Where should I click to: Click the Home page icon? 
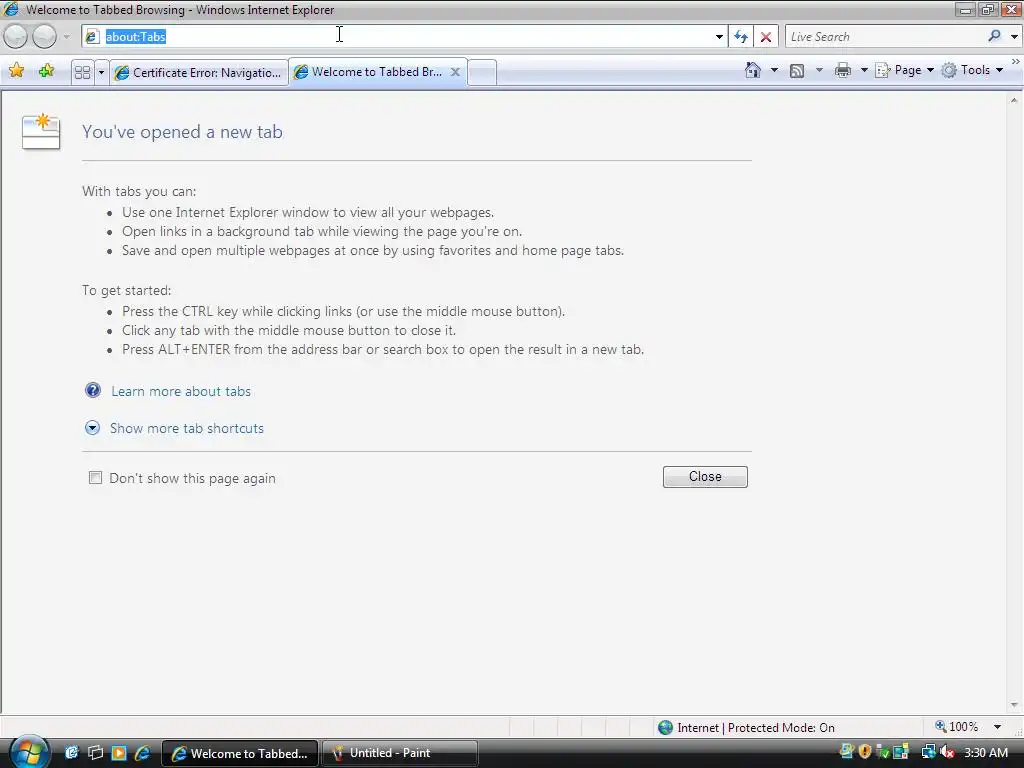753,70
